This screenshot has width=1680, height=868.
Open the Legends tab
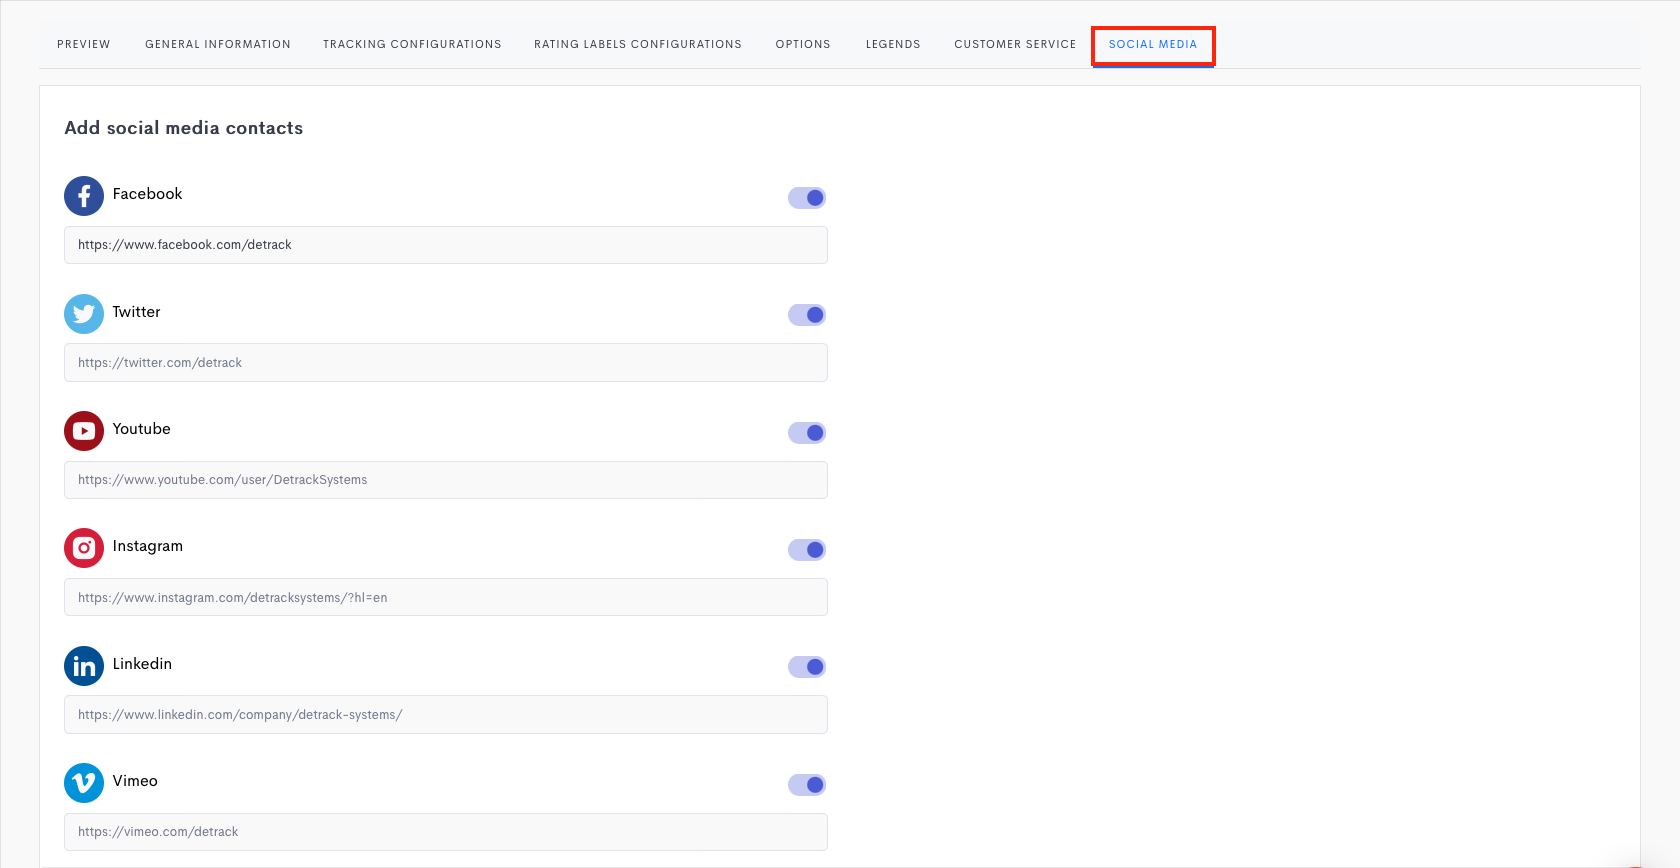point(893,44)
